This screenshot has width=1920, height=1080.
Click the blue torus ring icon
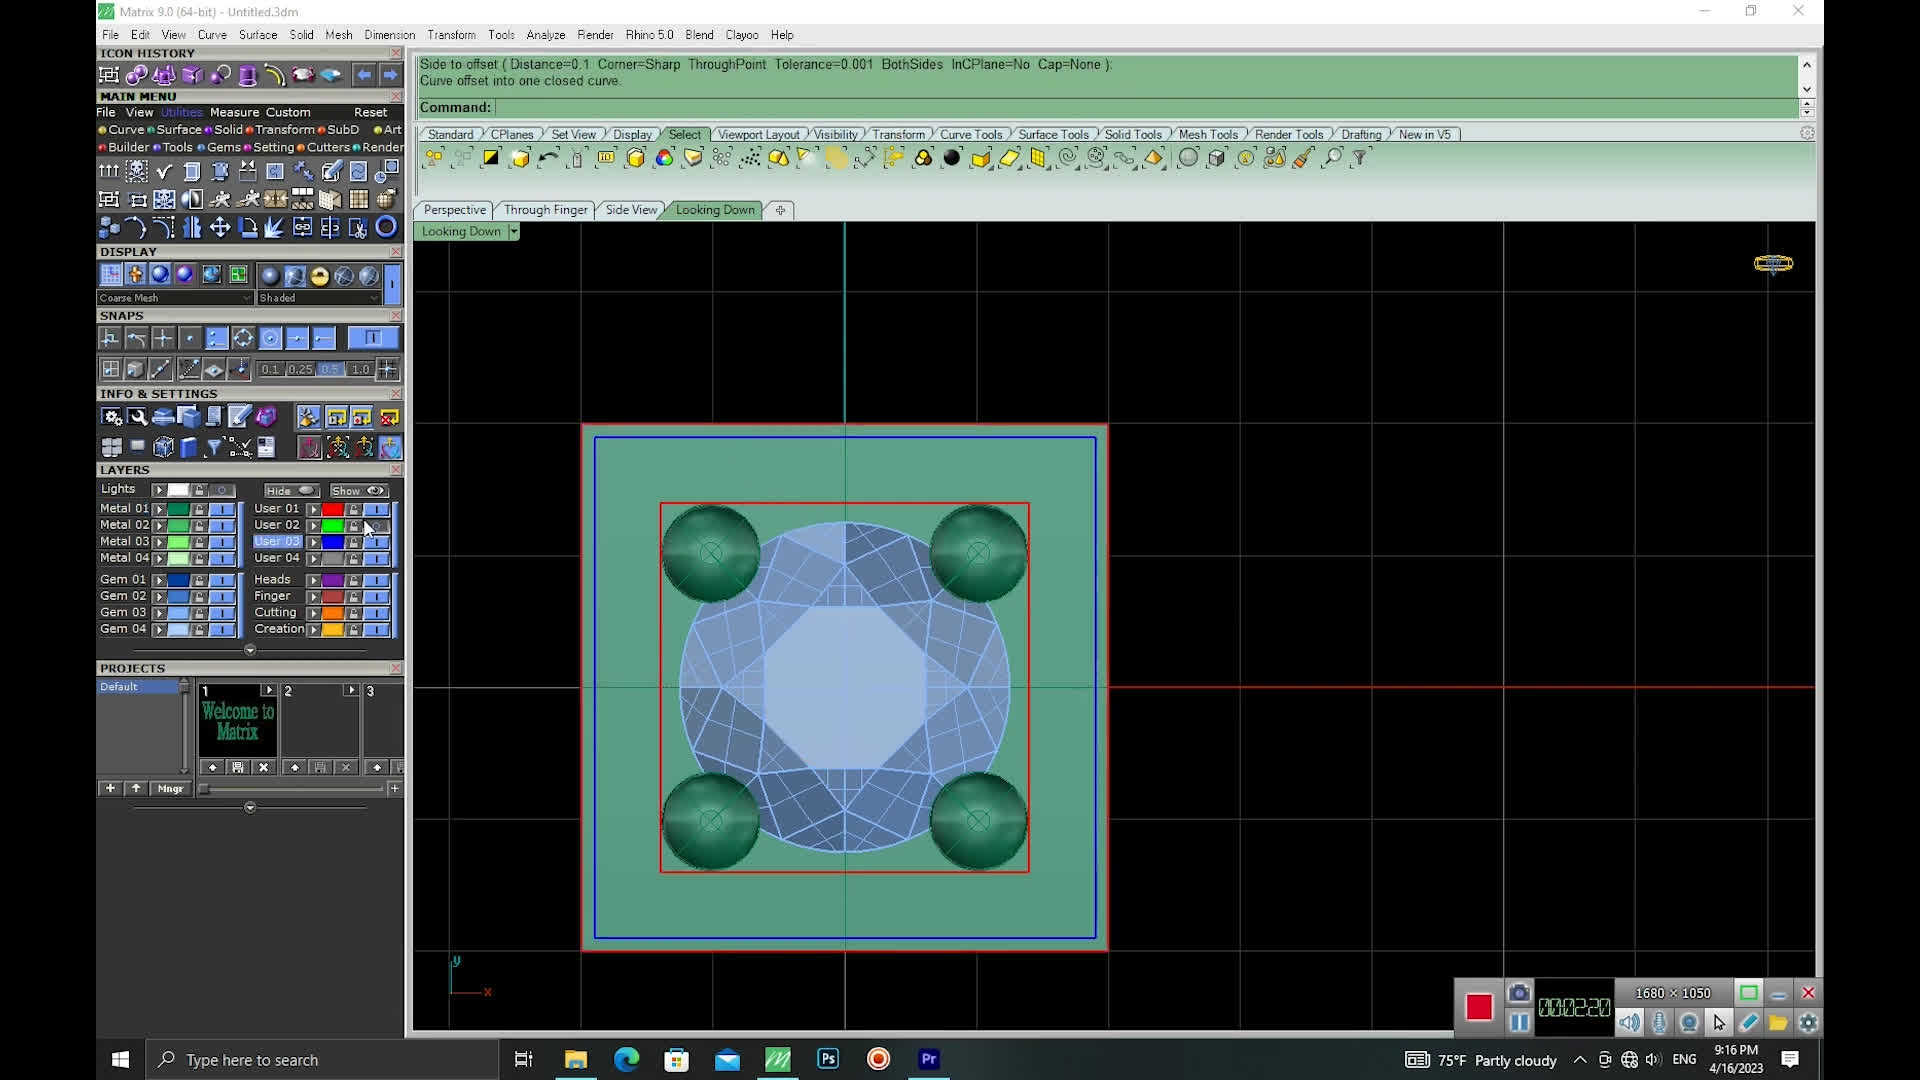coord(386,228)
